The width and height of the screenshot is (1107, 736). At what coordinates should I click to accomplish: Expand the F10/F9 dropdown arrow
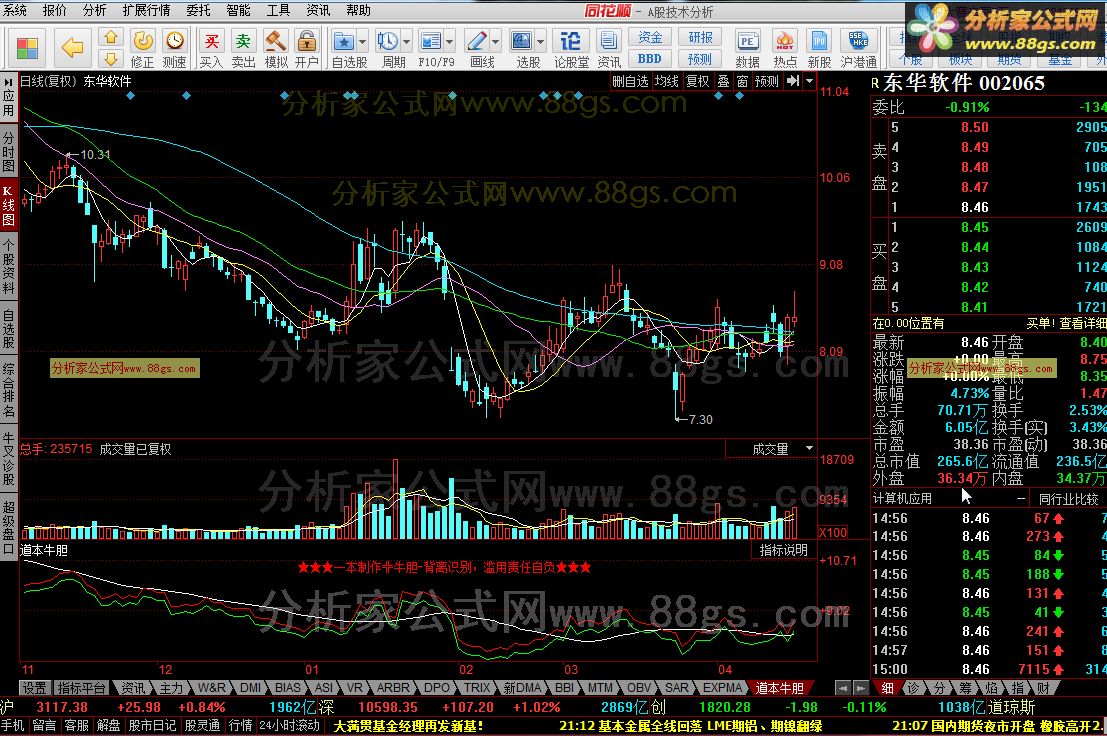point(450,42)
